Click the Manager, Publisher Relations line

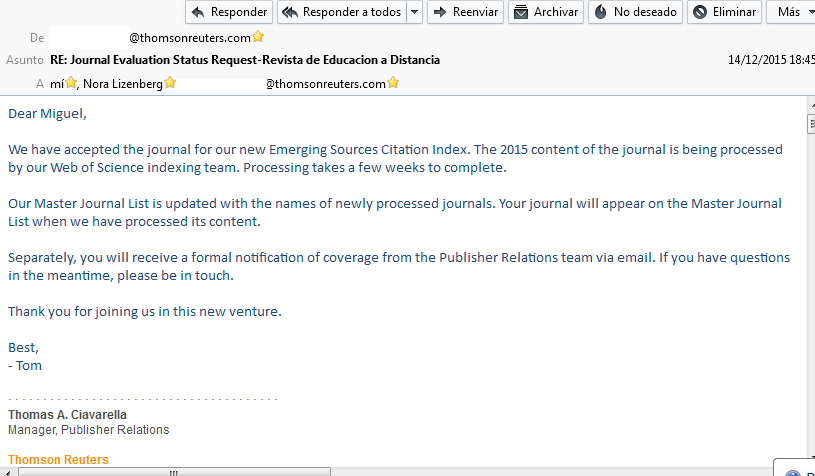(x=88, y=430)
